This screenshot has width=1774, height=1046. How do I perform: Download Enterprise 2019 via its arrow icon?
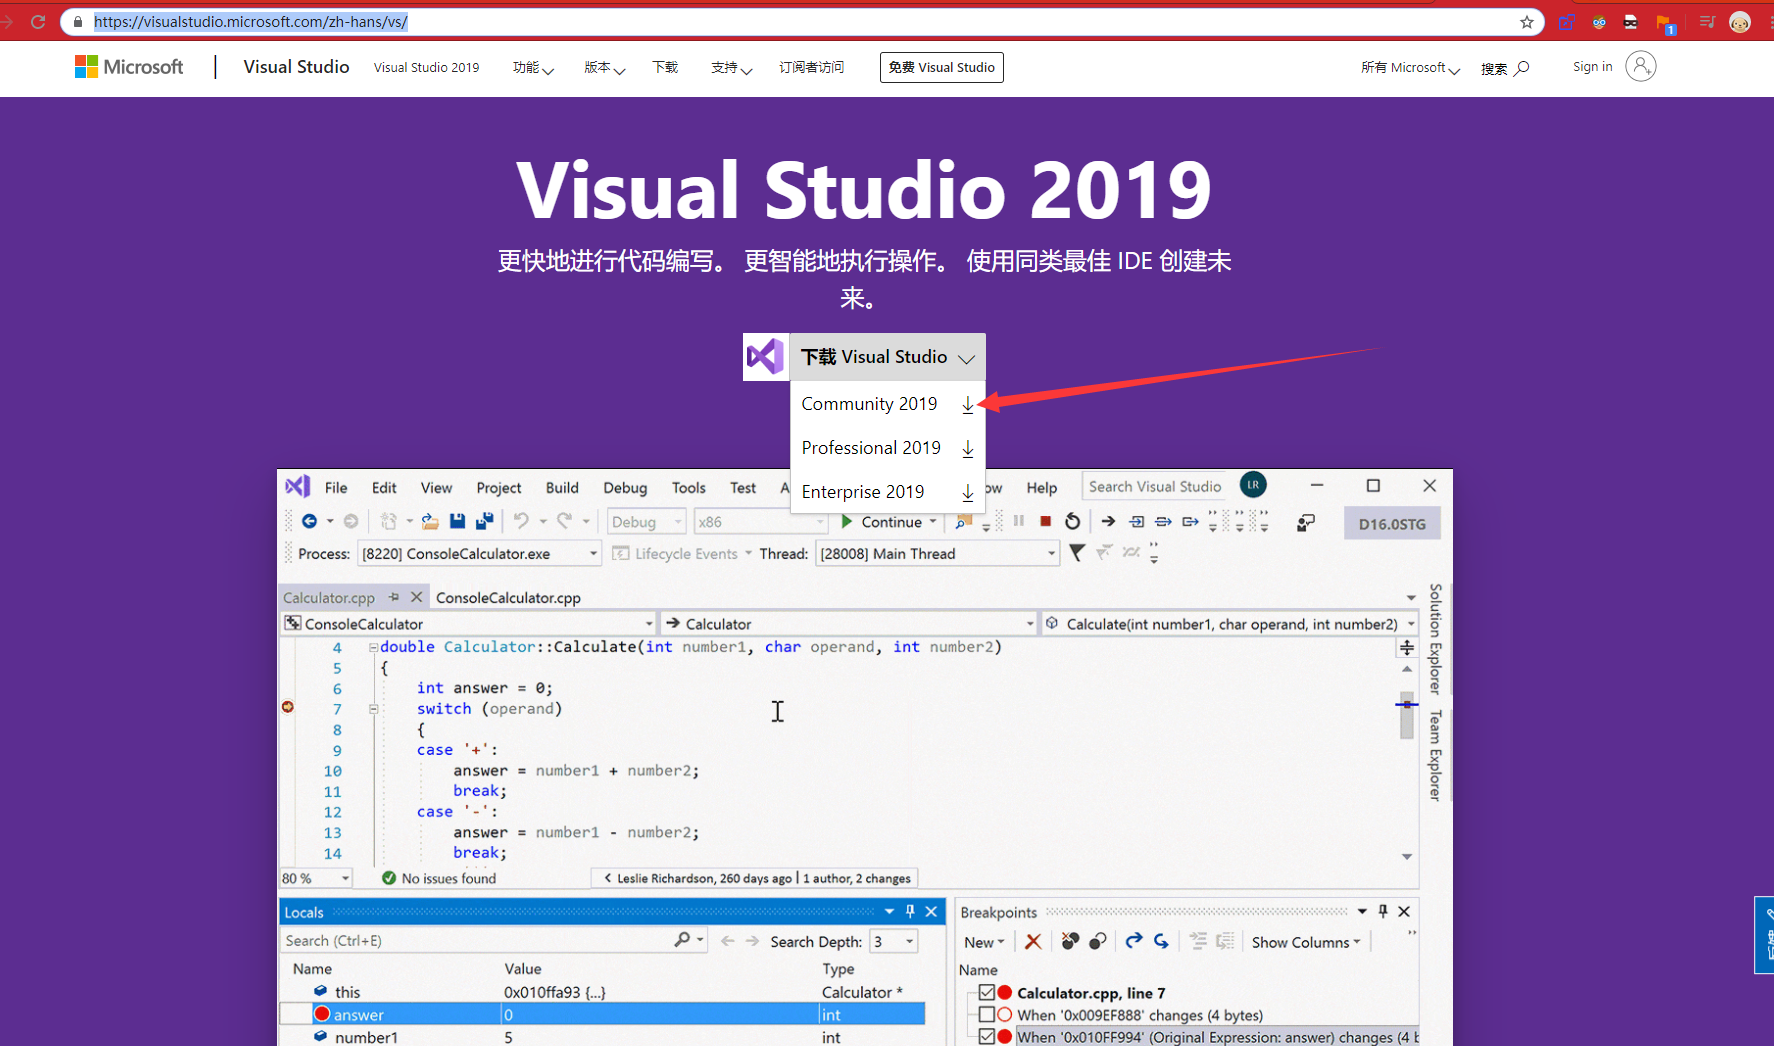pyautogui.click(x=967, y=492)
